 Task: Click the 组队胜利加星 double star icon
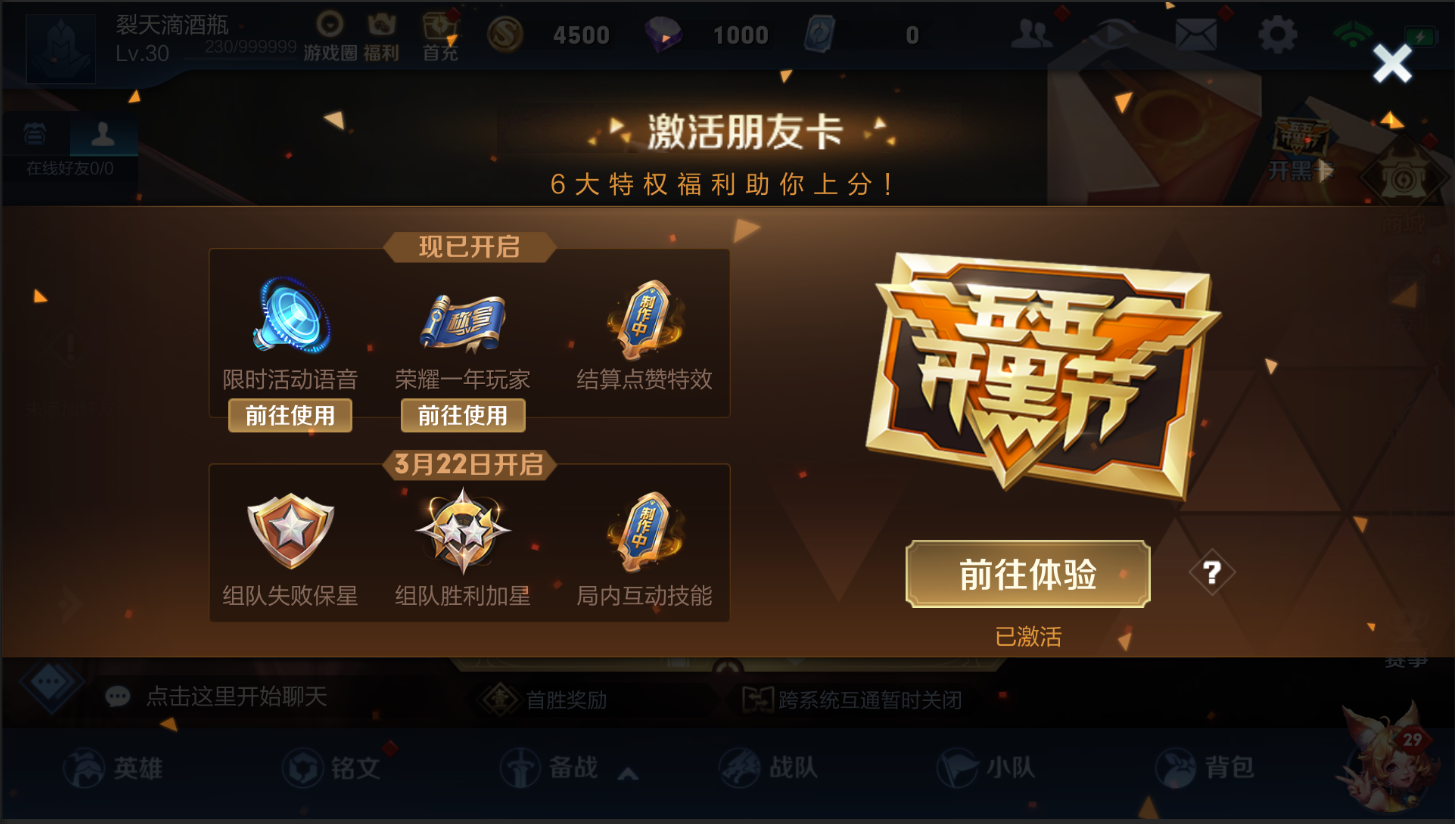(462, 530)
